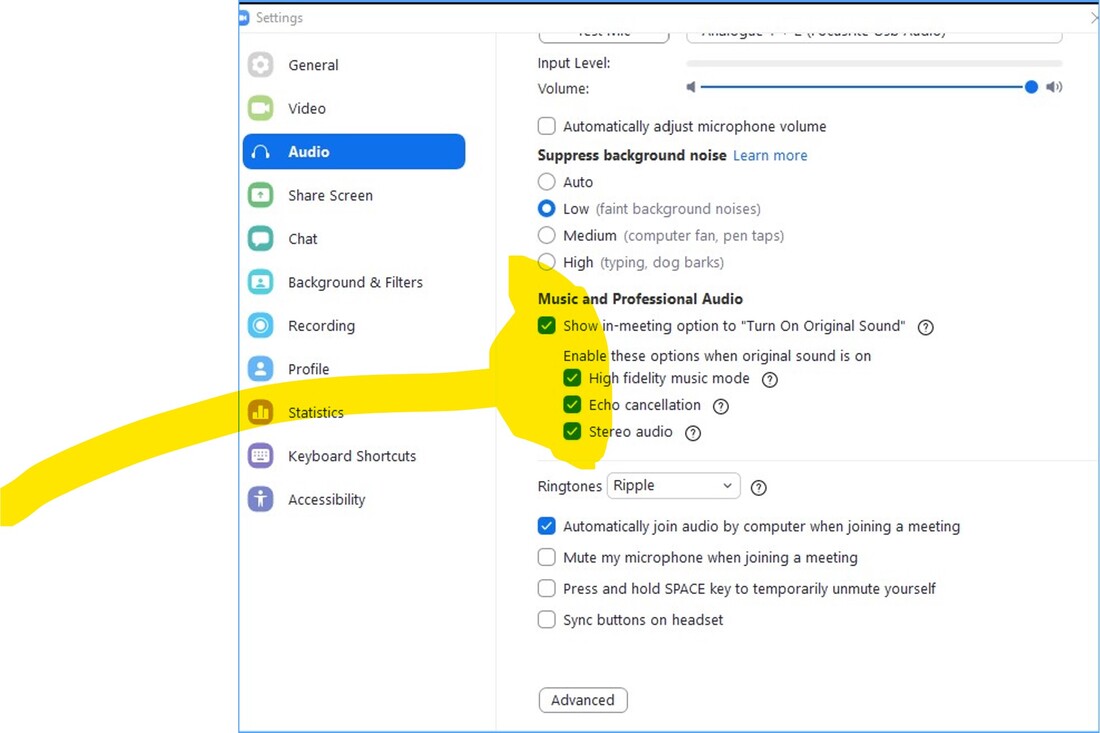Screen dimensions: 1100x733
Task: Click the Video camera icon in sidebar
Action: [x=261, y=108]
